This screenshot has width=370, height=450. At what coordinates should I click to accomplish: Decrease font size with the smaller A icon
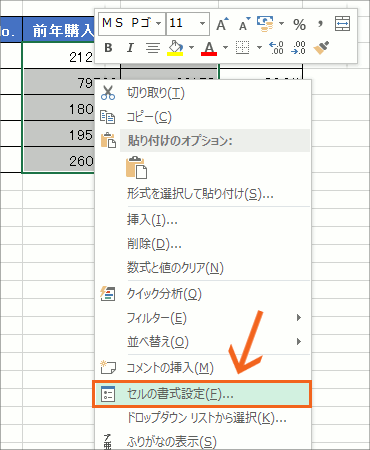click(245, 24)
